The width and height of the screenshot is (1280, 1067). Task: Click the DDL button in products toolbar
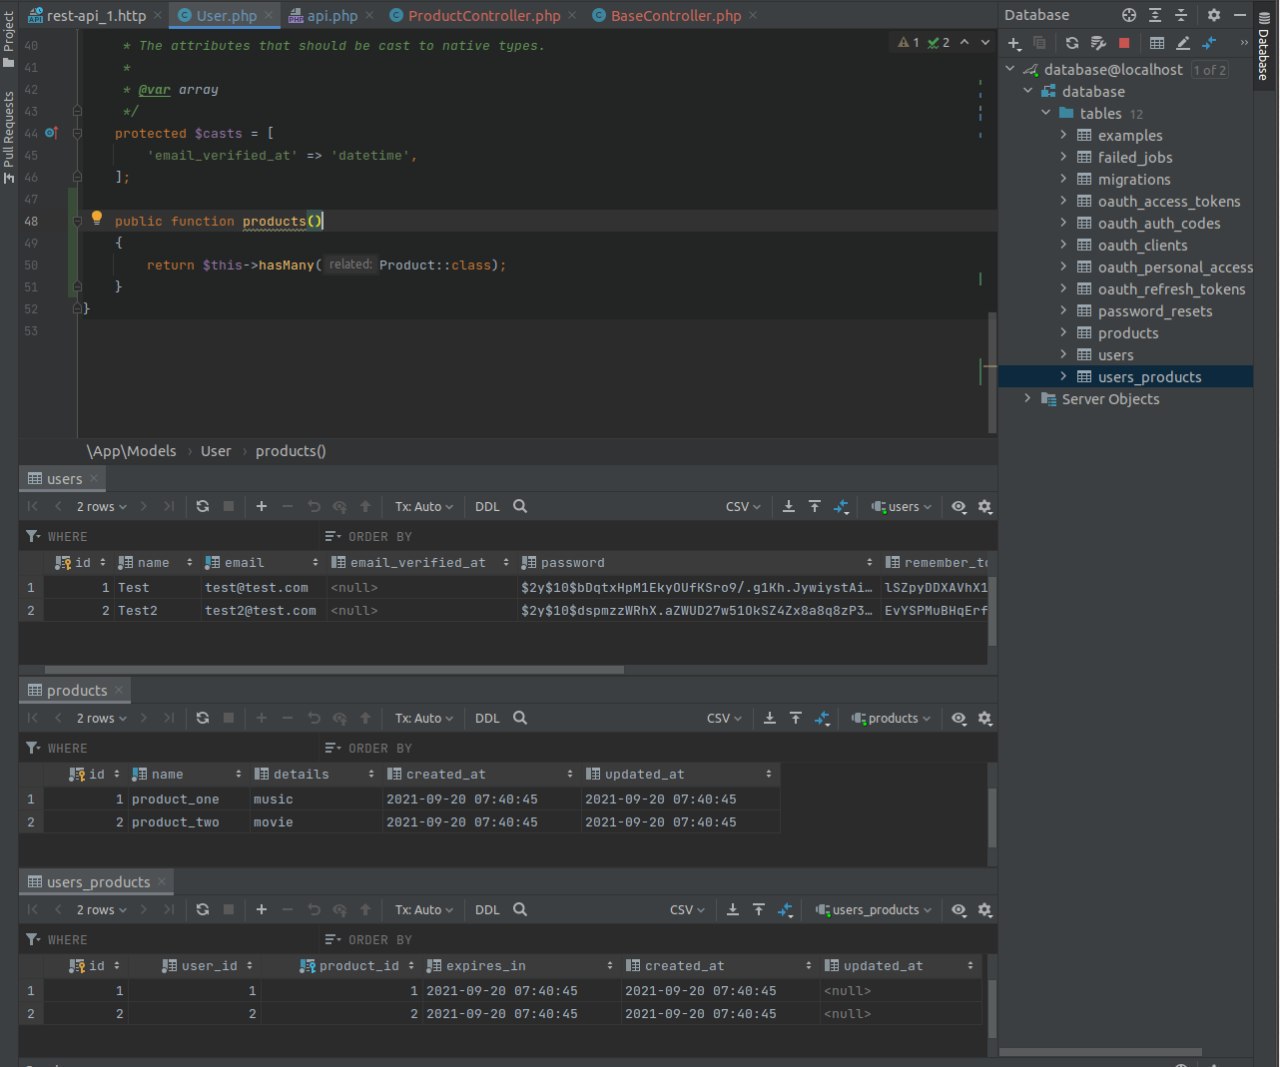(487, 718)
